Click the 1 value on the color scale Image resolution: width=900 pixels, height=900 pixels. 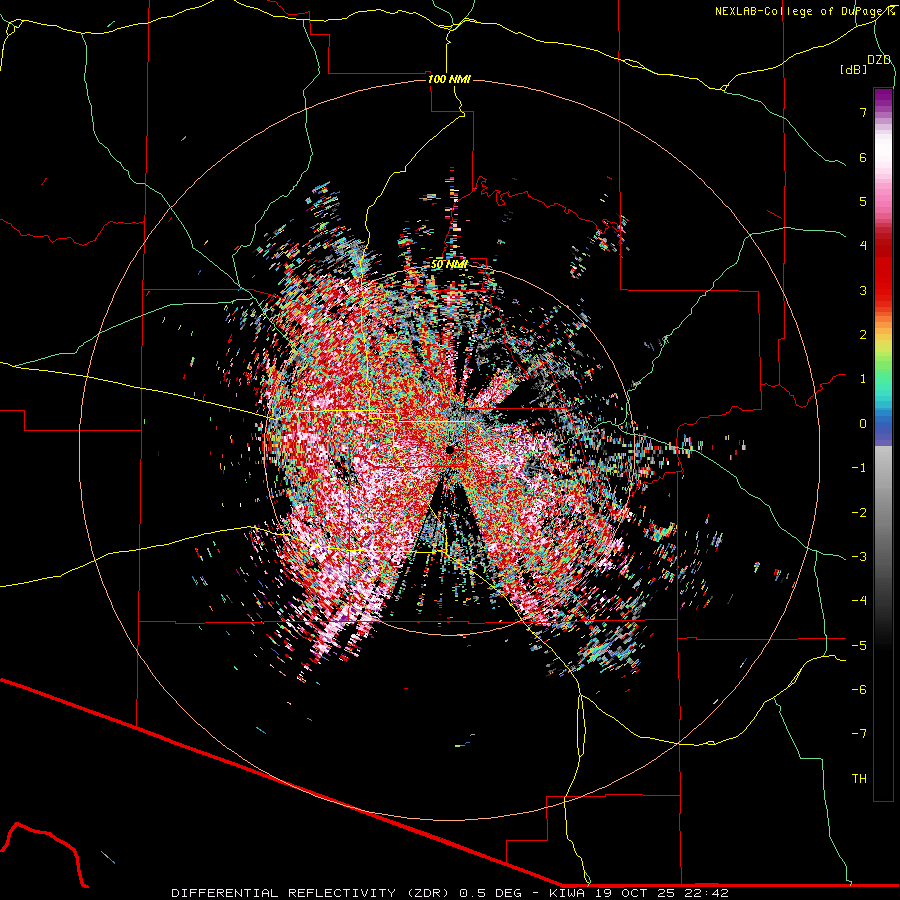(x=863, y=379)
